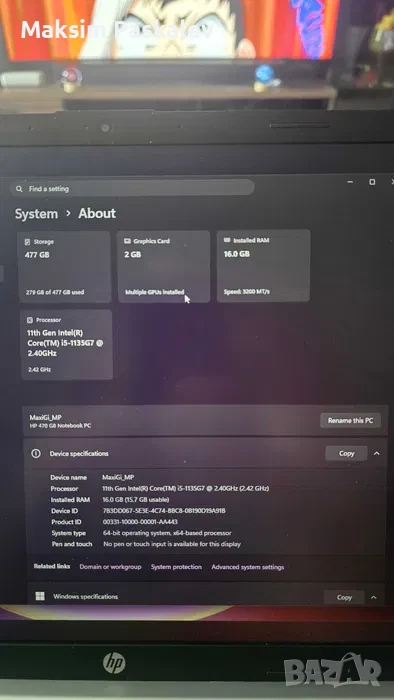
Task: Copy the Windows specifications
Action: 344,597
